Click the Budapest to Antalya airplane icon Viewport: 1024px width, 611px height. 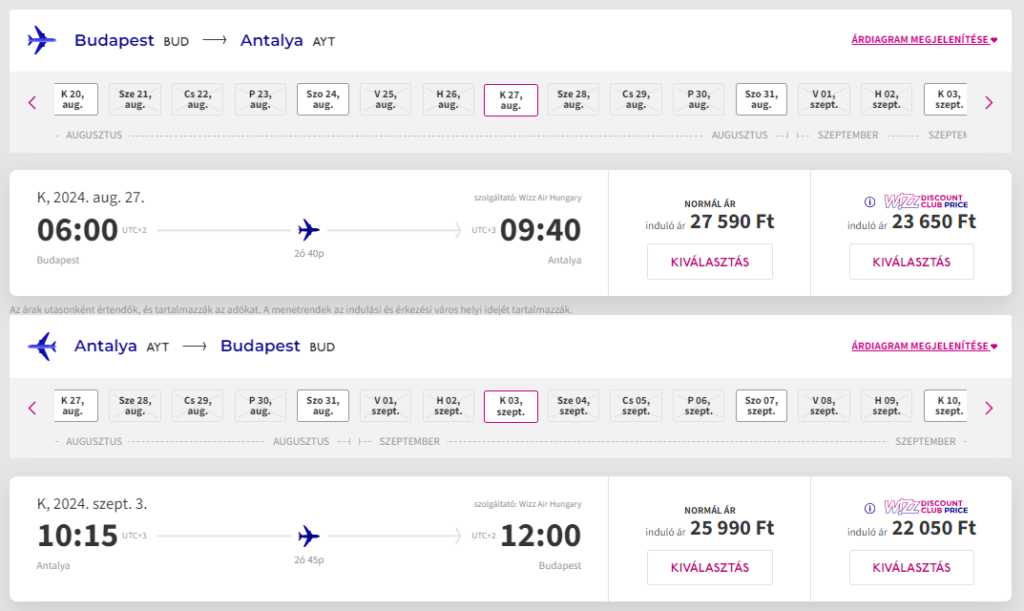coord(42,40)
